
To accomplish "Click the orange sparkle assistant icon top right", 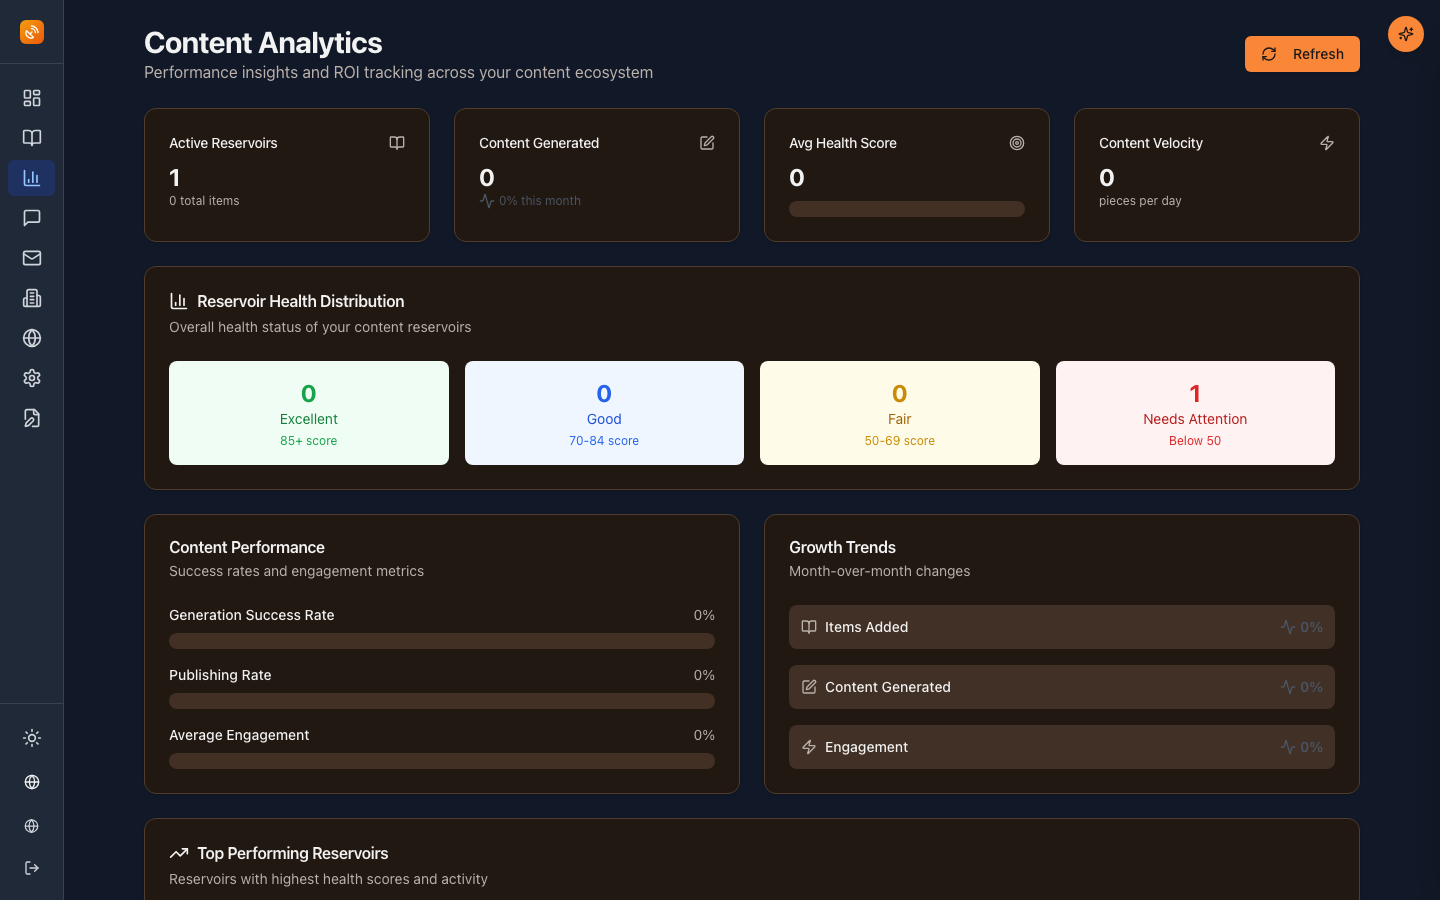I will 1405,33.
